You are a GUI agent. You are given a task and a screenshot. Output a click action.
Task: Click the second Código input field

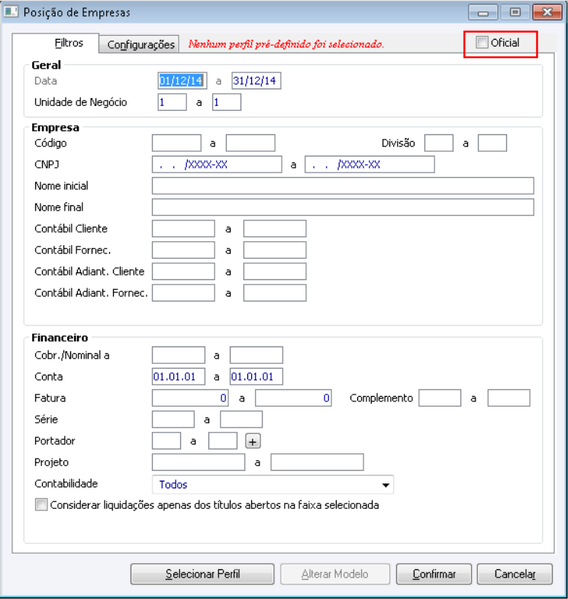pos(251,143)
